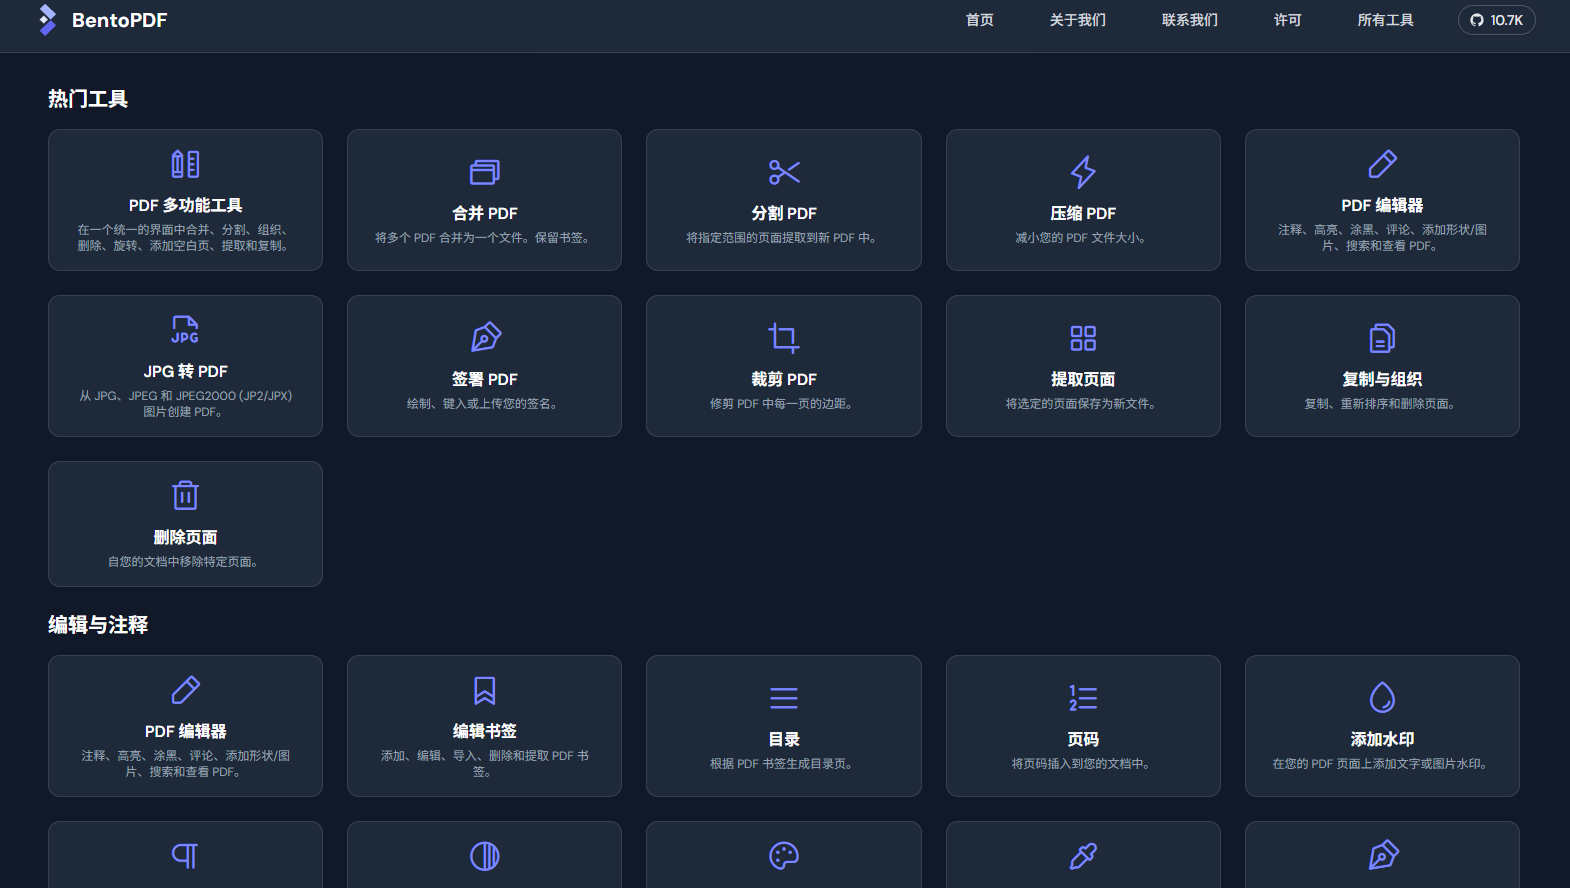This screenshot has height=888, width=1570.
Task: Open 所有工具 in the navigation bar
Action: pos(1385,20)
